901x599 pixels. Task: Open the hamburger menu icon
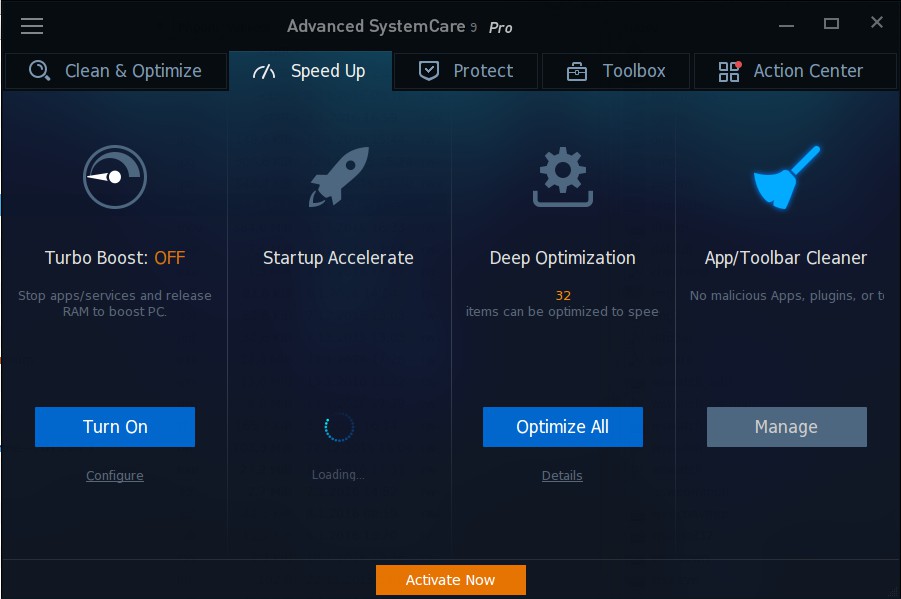pos(32,26)
